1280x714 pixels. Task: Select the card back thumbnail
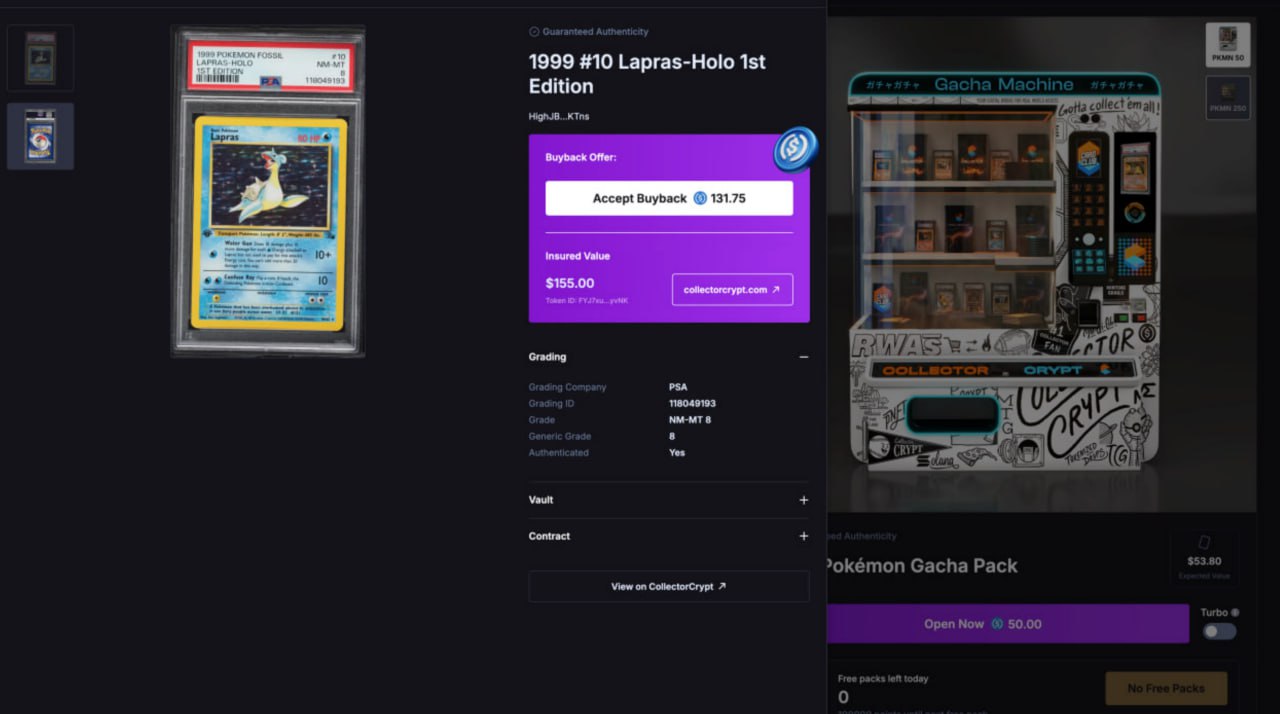click(41, 136)
